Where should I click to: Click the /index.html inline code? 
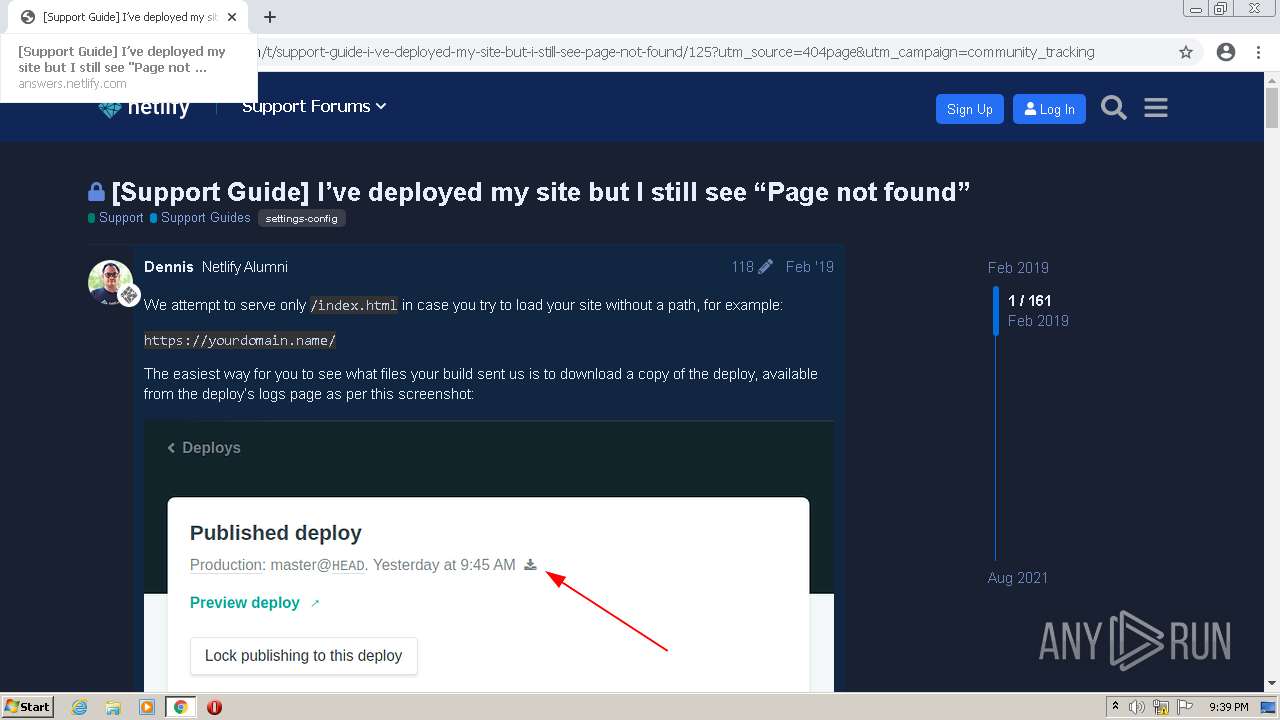354,306
